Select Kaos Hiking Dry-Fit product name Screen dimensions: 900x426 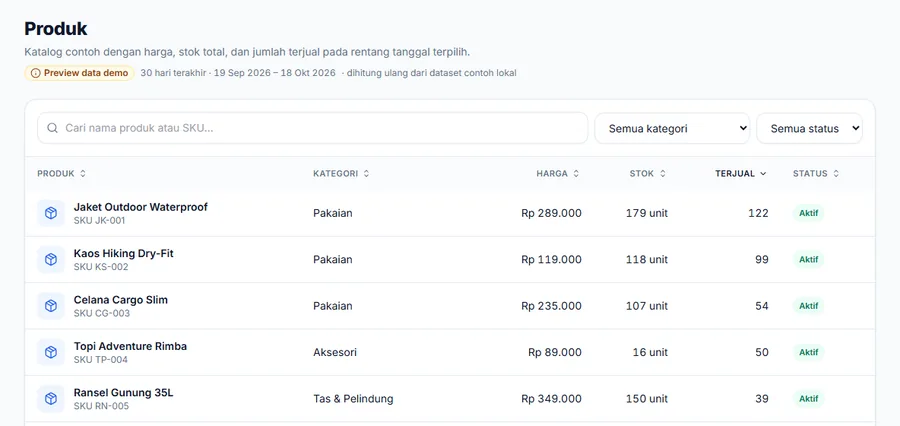[123, 253]
